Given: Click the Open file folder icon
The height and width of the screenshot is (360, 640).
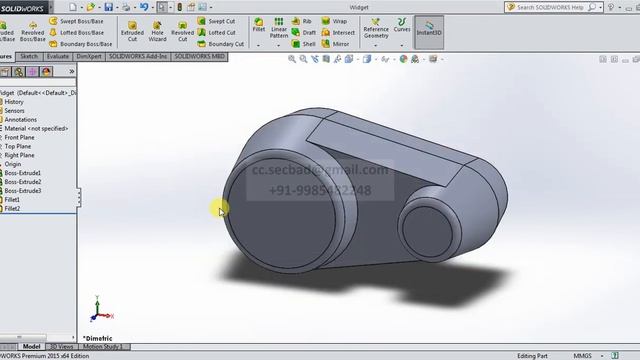Looking at the screenshot, I should [x=91, y=7].
